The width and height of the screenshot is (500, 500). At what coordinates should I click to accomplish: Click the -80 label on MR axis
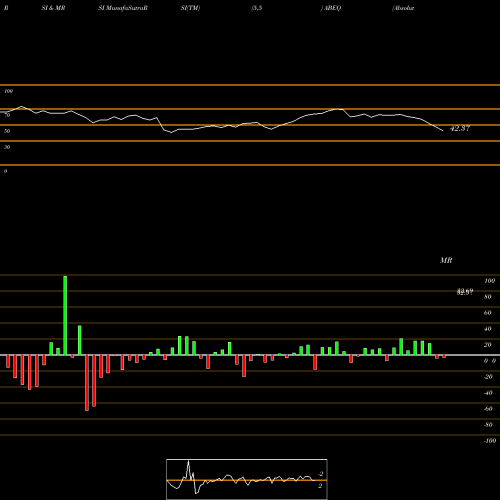point(488,425)
